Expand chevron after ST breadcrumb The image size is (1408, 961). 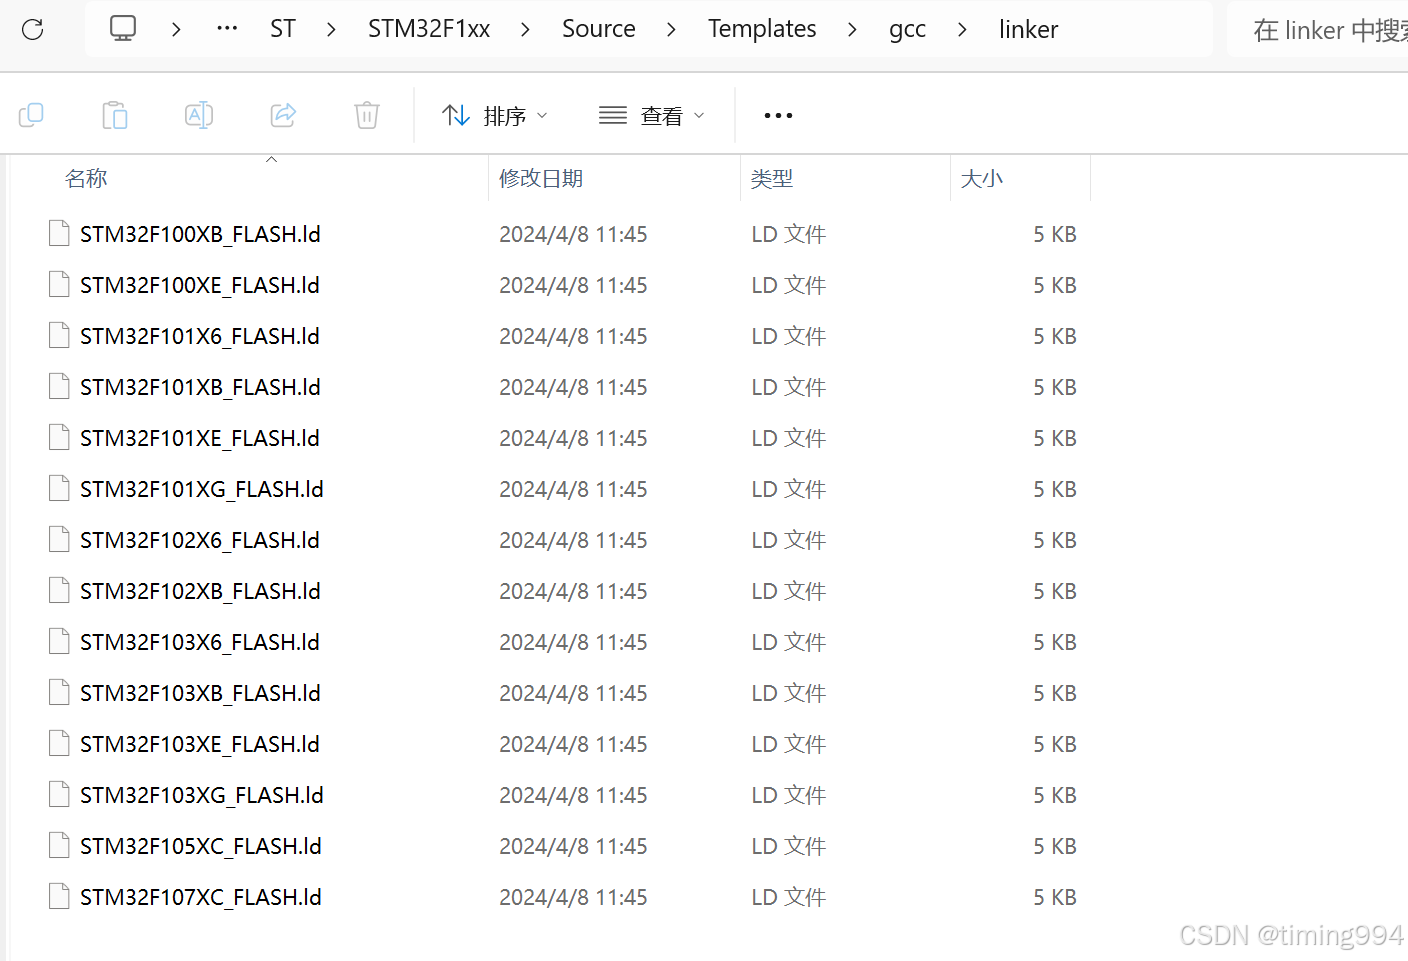pos(331,29)
